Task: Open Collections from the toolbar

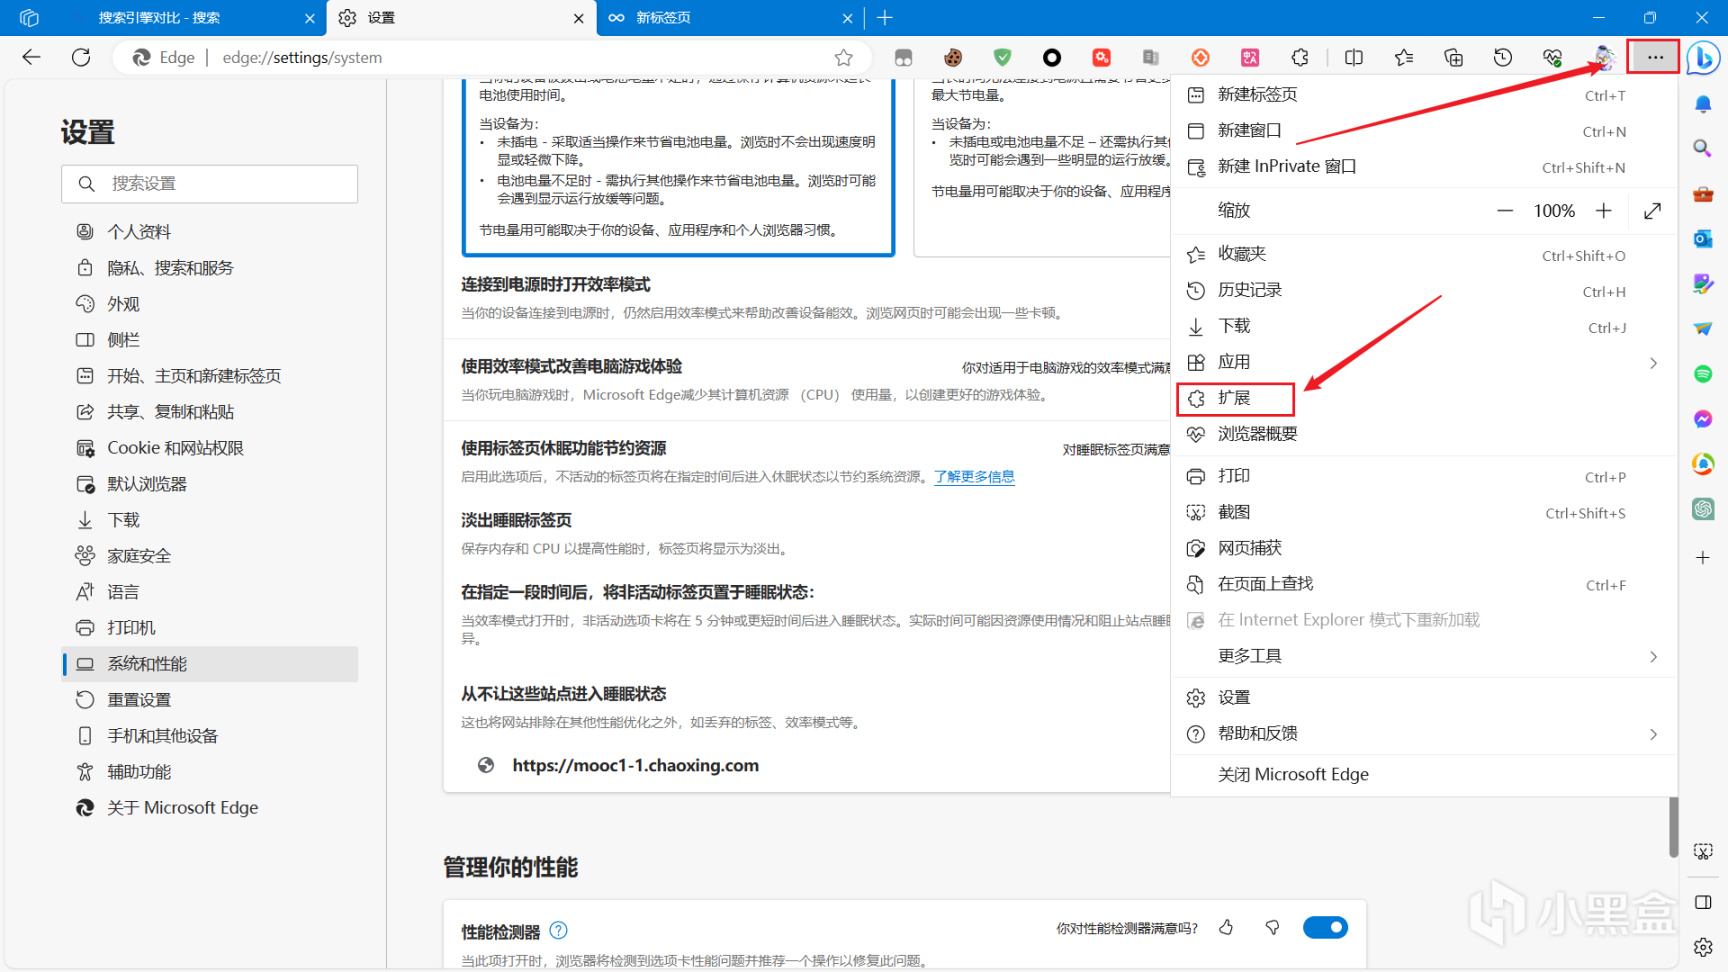Action: (x=1454, y=58)
